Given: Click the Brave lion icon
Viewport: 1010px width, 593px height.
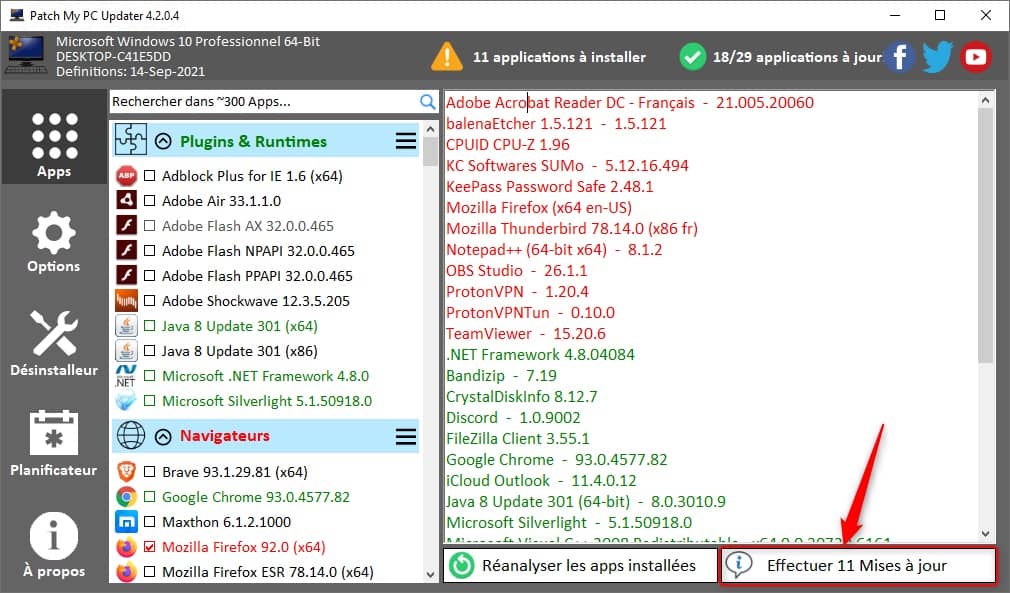Looking at the screenshot, I should (x=126, y=472).
